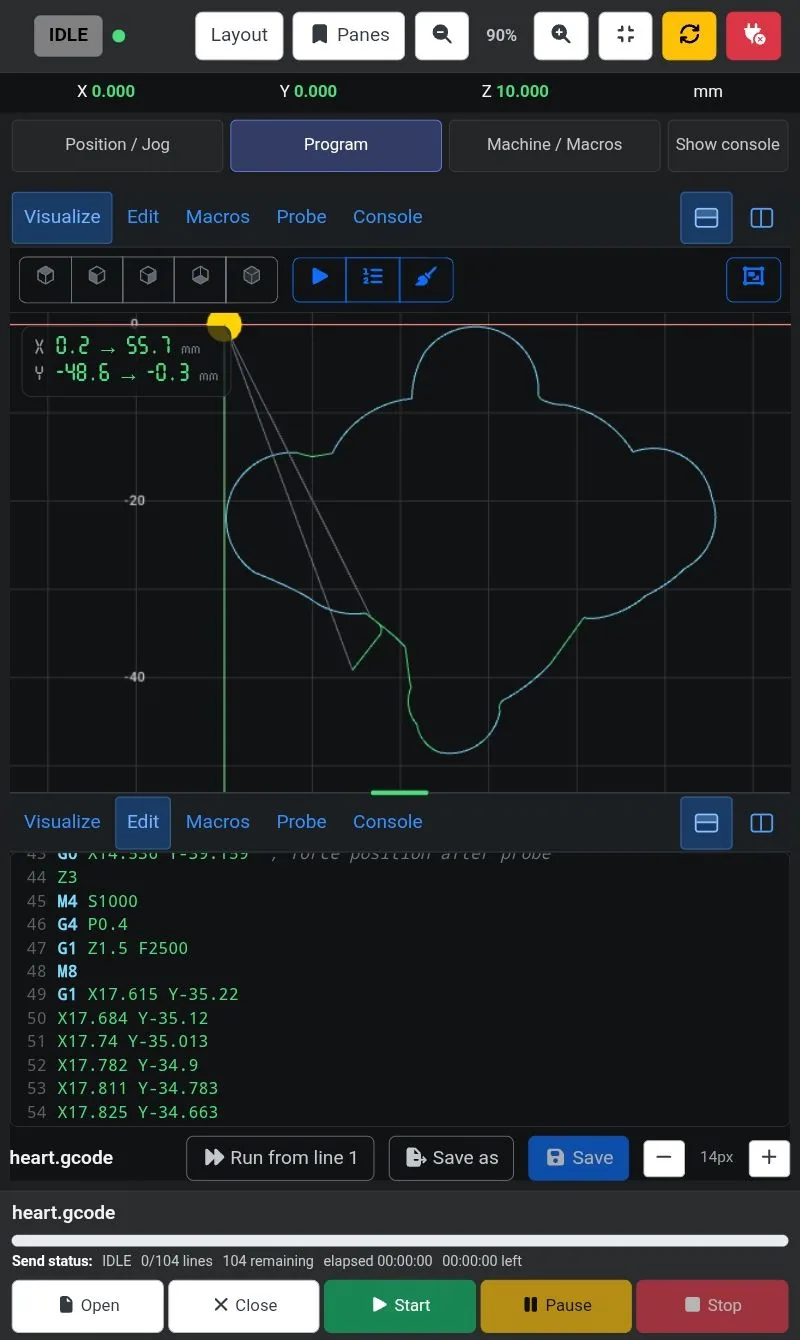Pause the running job

click(x=556, y=1306)
